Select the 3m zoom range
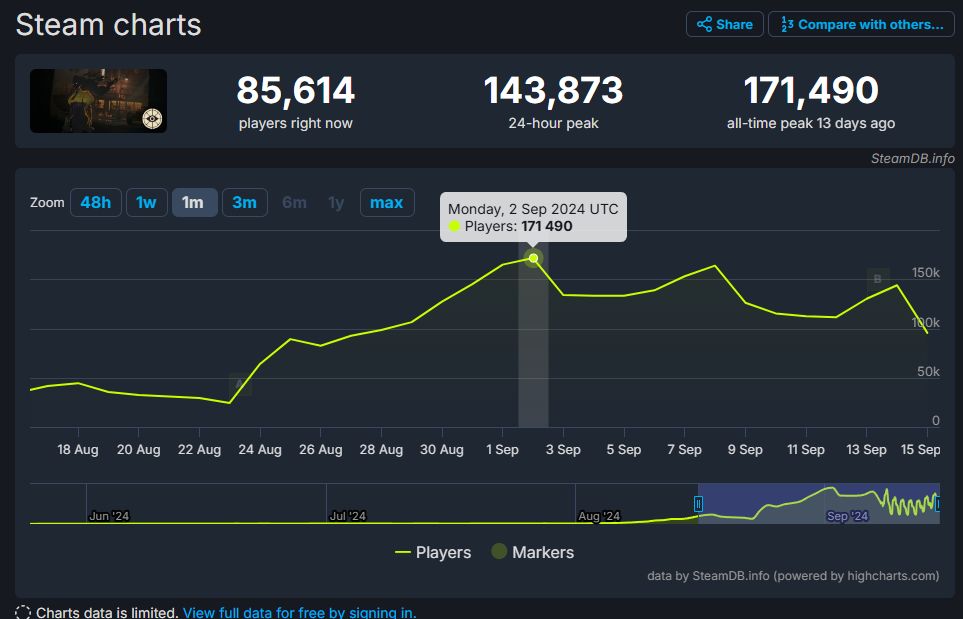 click(244, 202)
